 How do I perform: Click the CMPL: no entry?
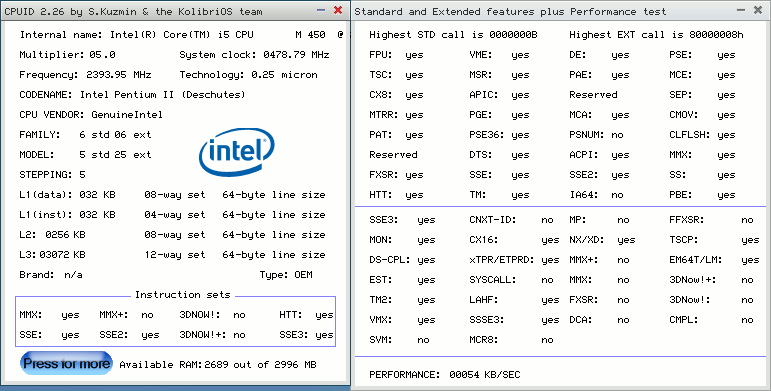point(712,320)
